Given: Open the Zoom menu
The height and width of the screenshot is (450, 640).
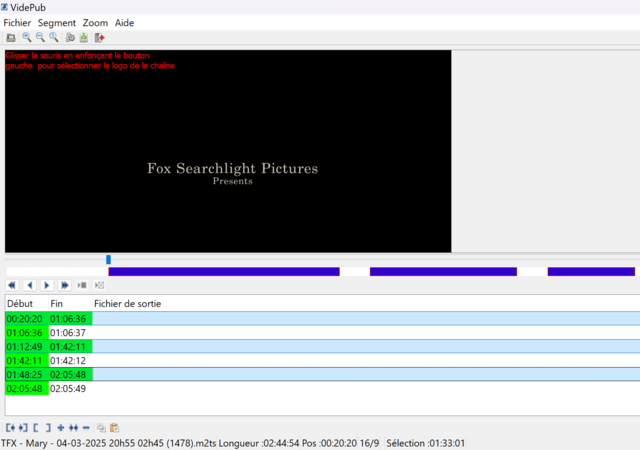Looking at the screenshot, I should point(95,23).
